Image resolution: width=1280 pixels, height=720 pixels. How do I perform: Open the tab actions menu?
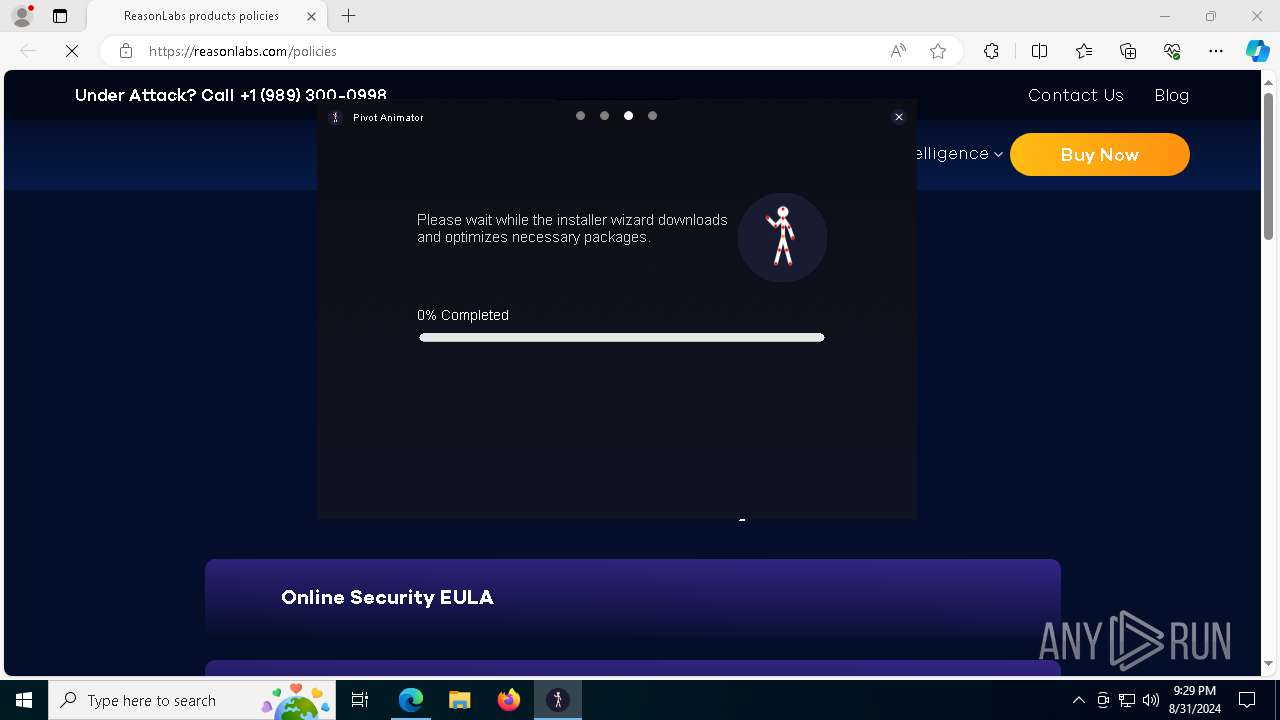(60, 16)
